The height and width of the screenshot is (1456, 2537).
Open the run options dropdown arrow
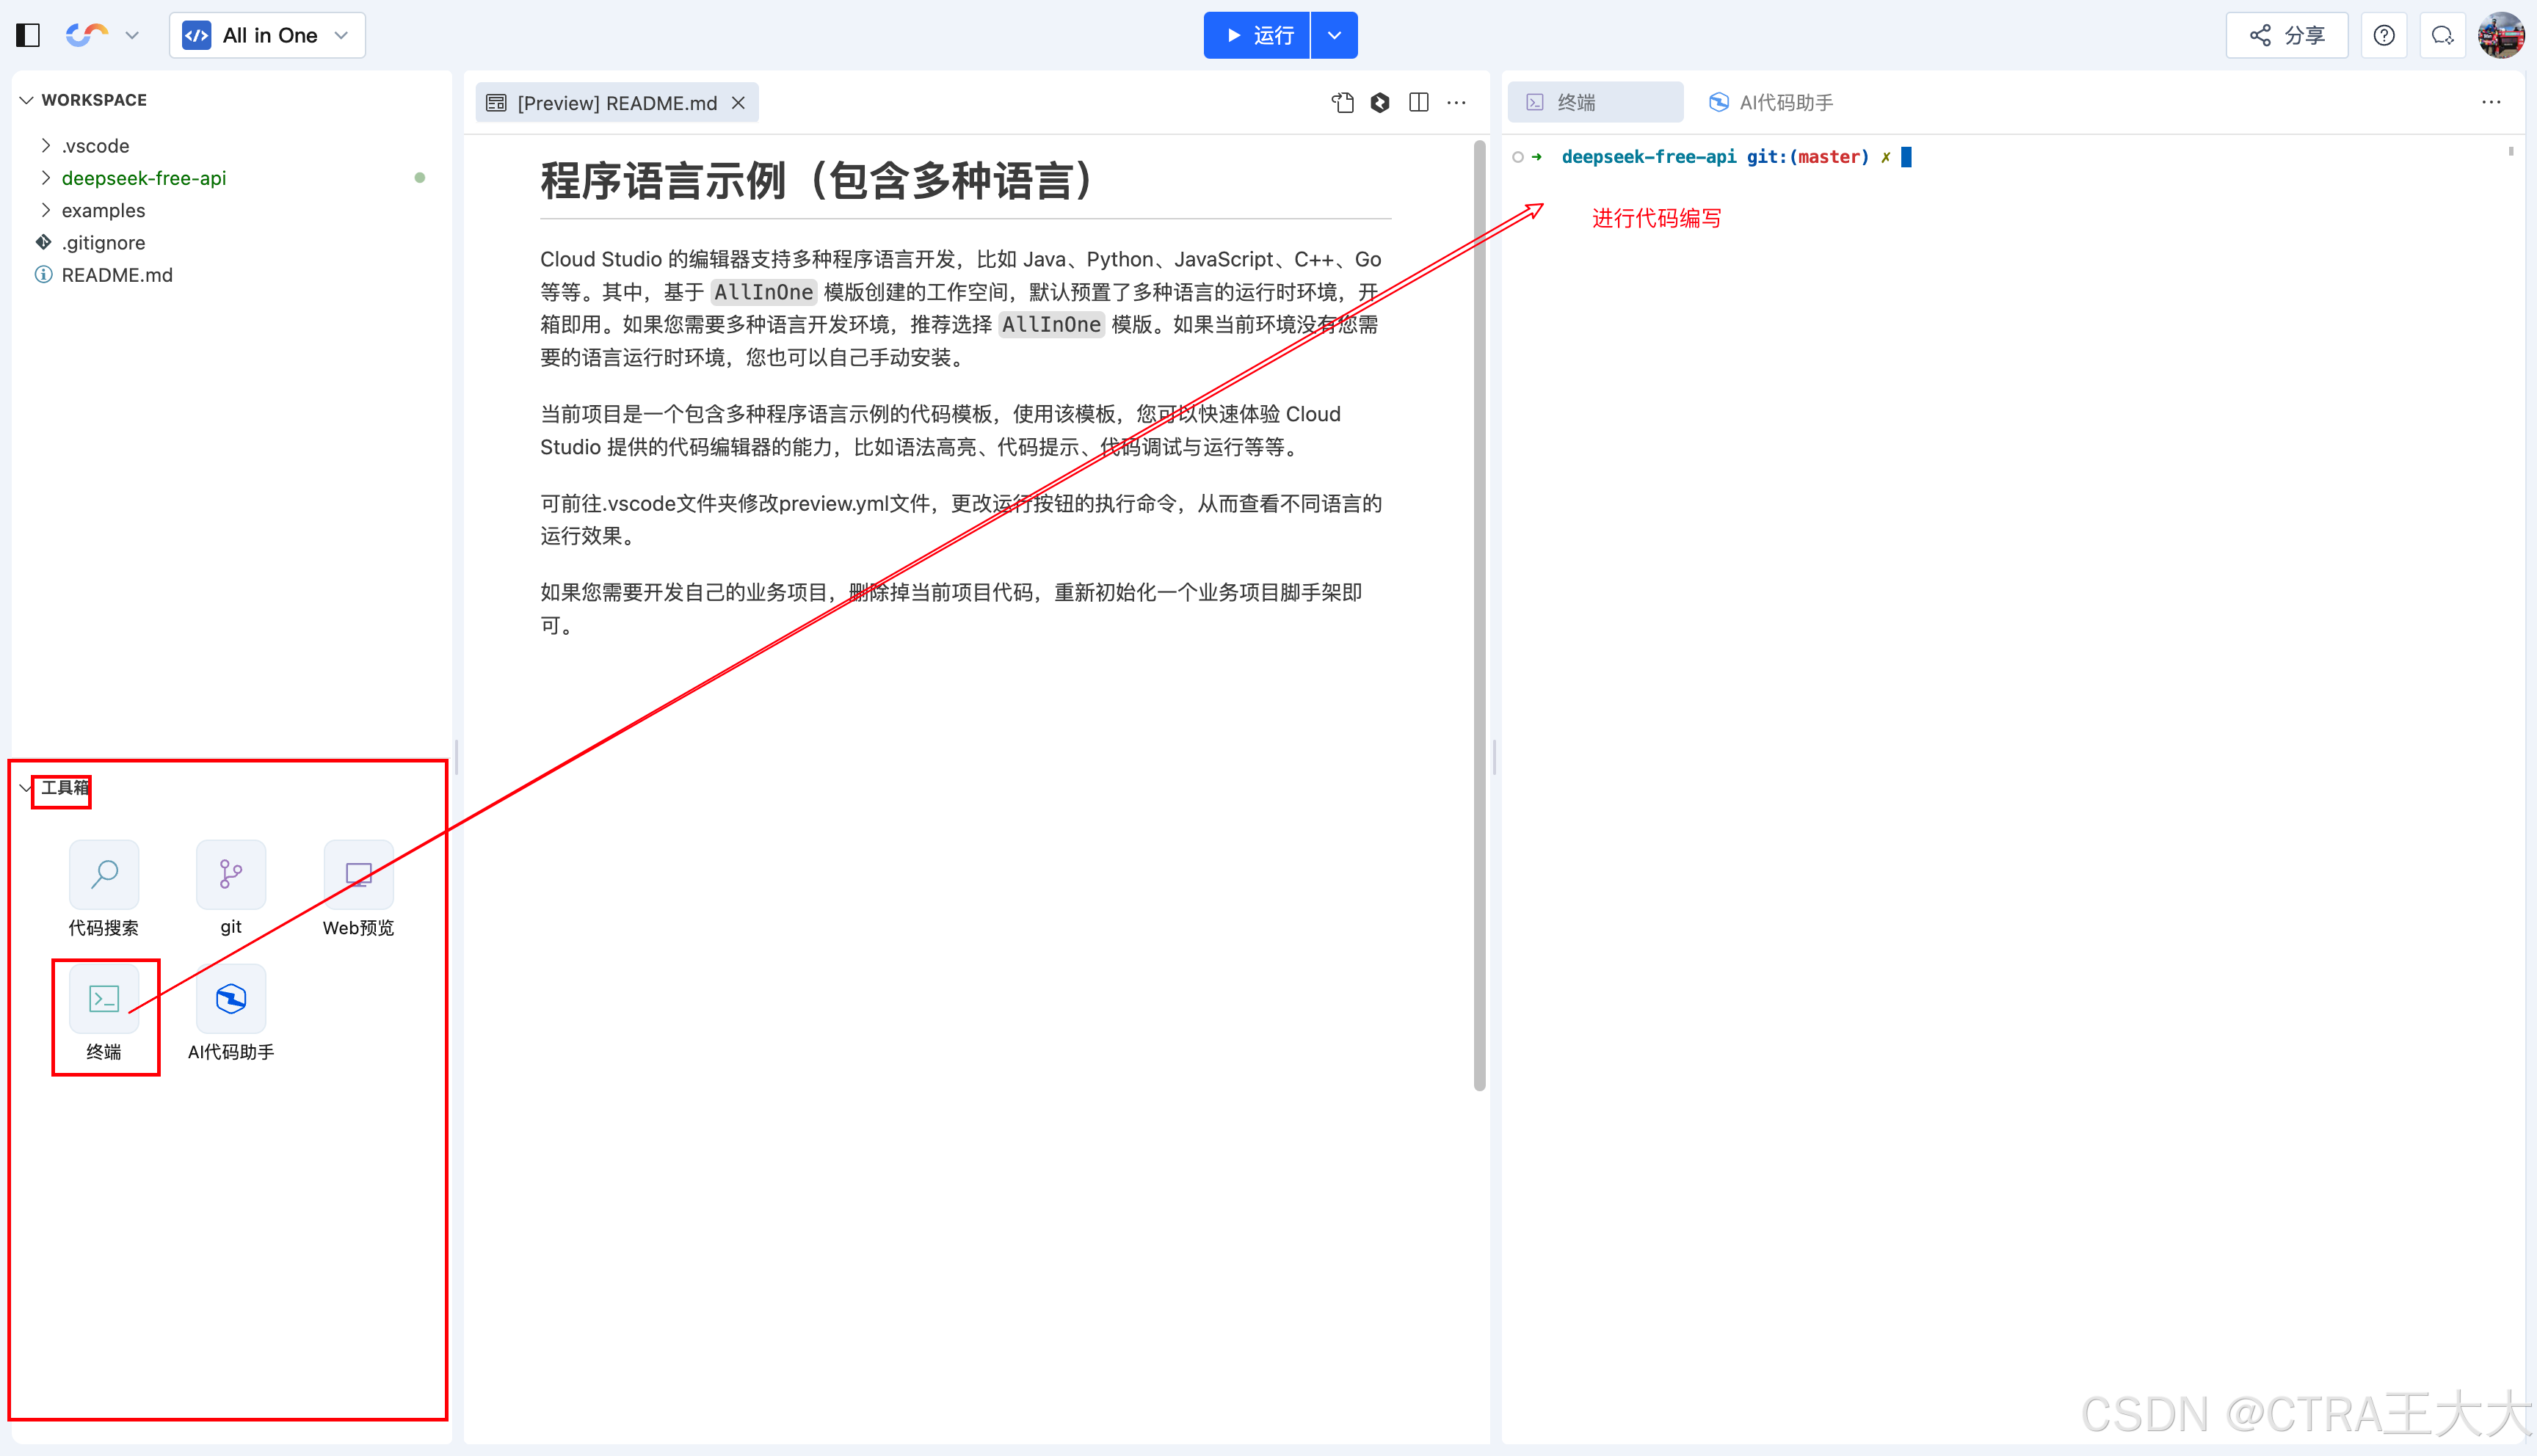point(1334,36)
